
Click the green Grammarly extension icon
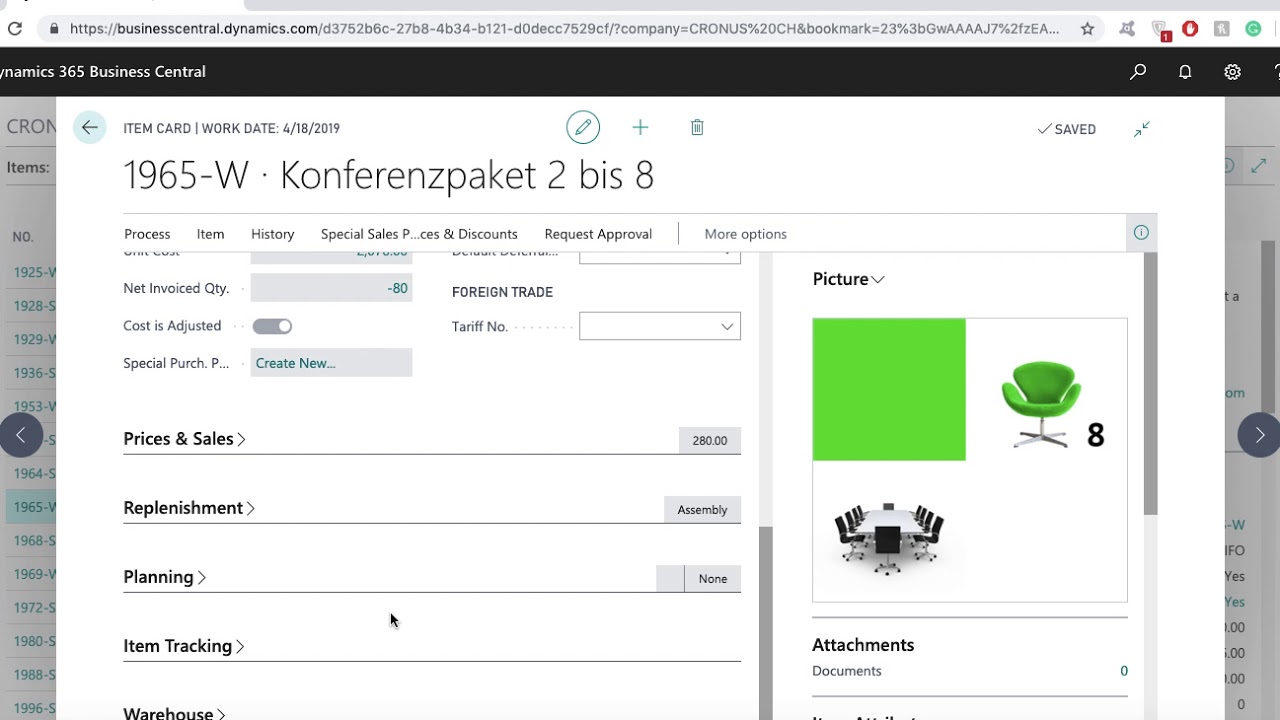1253,29
